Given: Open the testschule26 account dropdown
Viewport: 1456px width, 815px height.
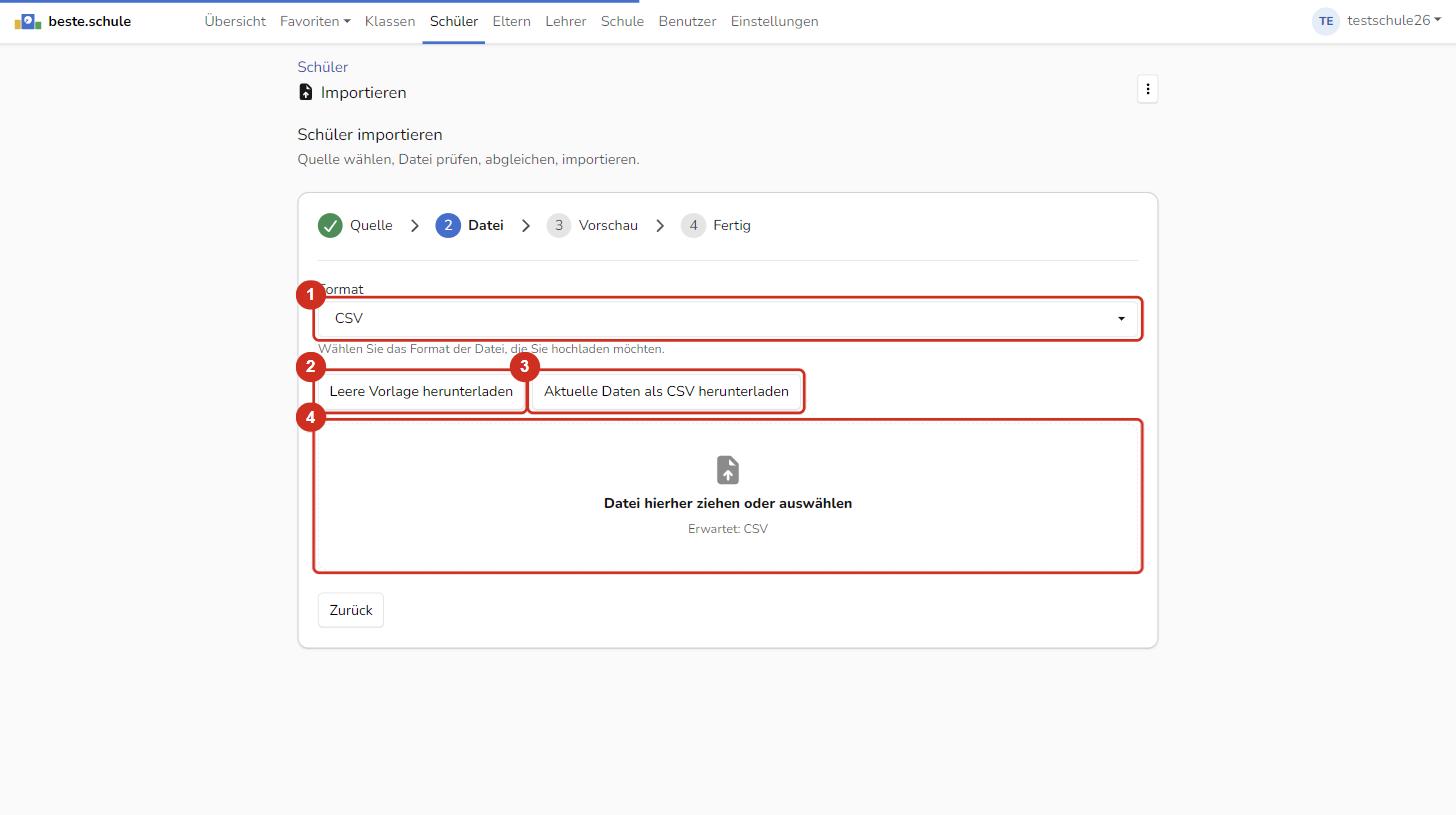Looking at the screenshot, I should point(1394,21).
